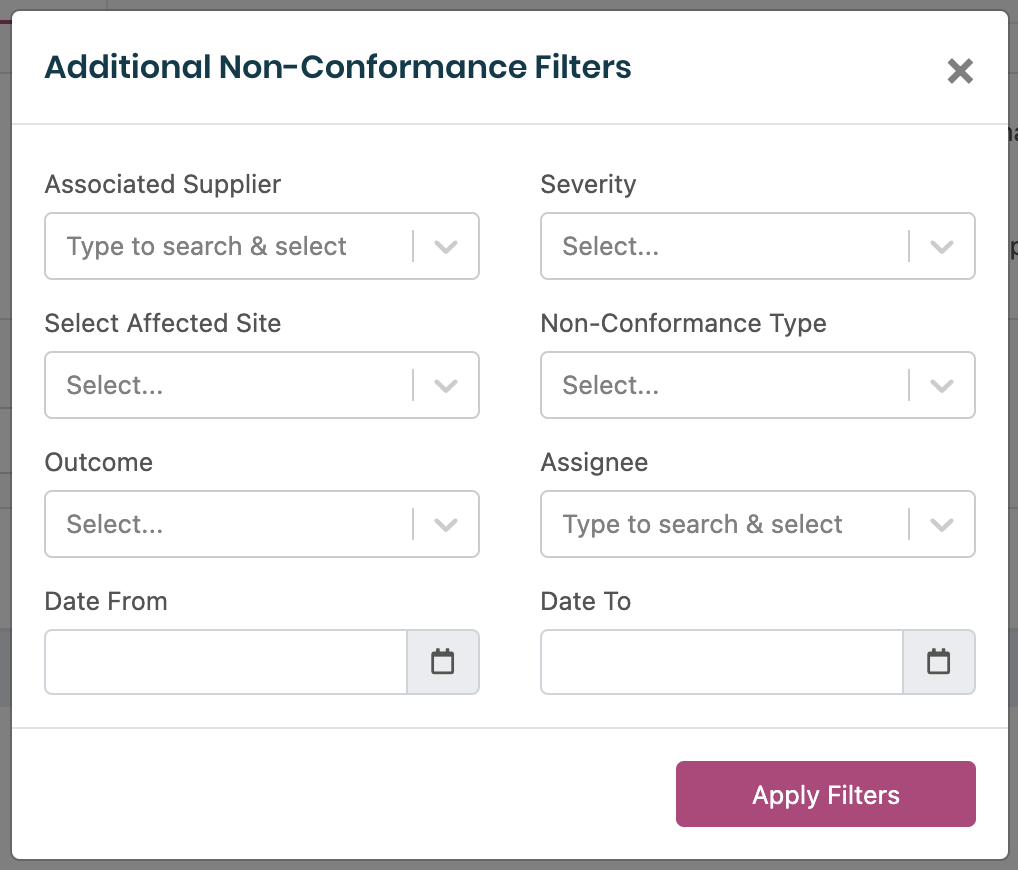Expand the Non-Conformance Type dropdown chevron
The image size is (1018, 870).
[x=942, y=385]
